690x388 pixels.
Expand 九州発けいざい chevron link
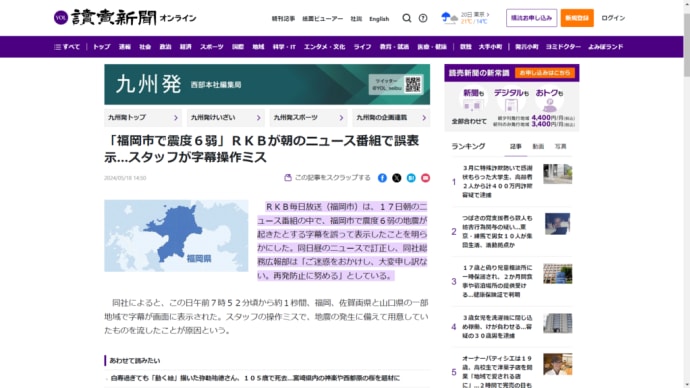226,117
